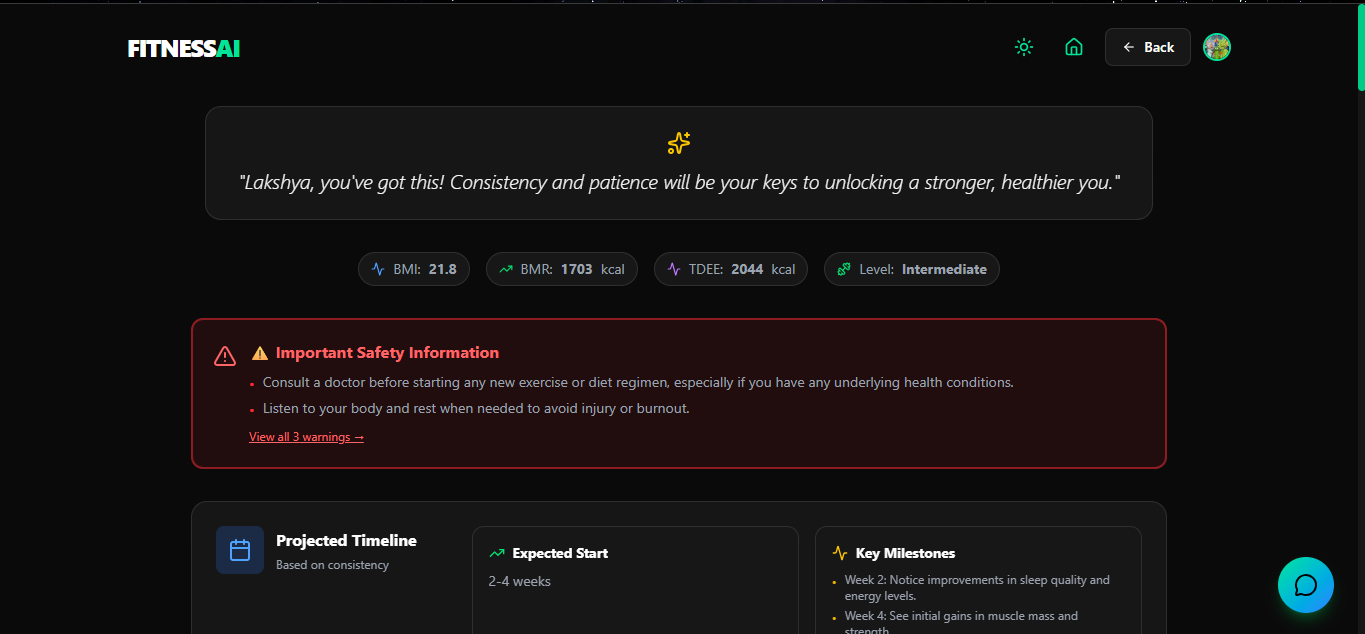Click the Projected Timeline heading
The width and height of the screenshot is (1365, 634).
346,540
